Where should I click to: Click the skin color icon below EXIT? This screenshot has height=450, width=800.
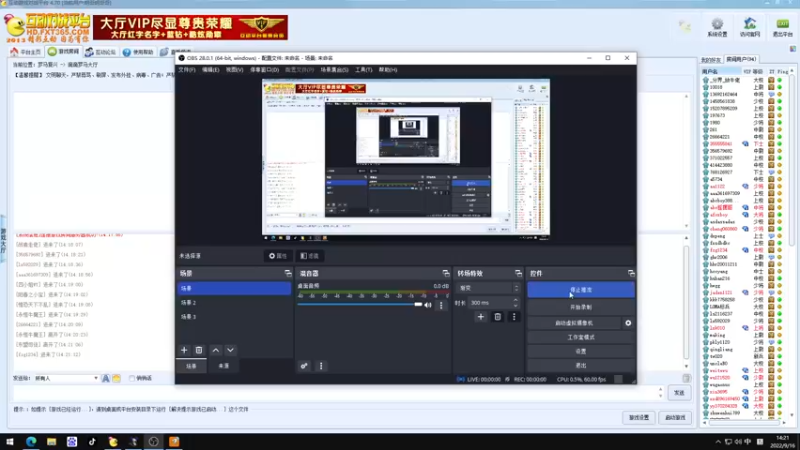[792, 48]
